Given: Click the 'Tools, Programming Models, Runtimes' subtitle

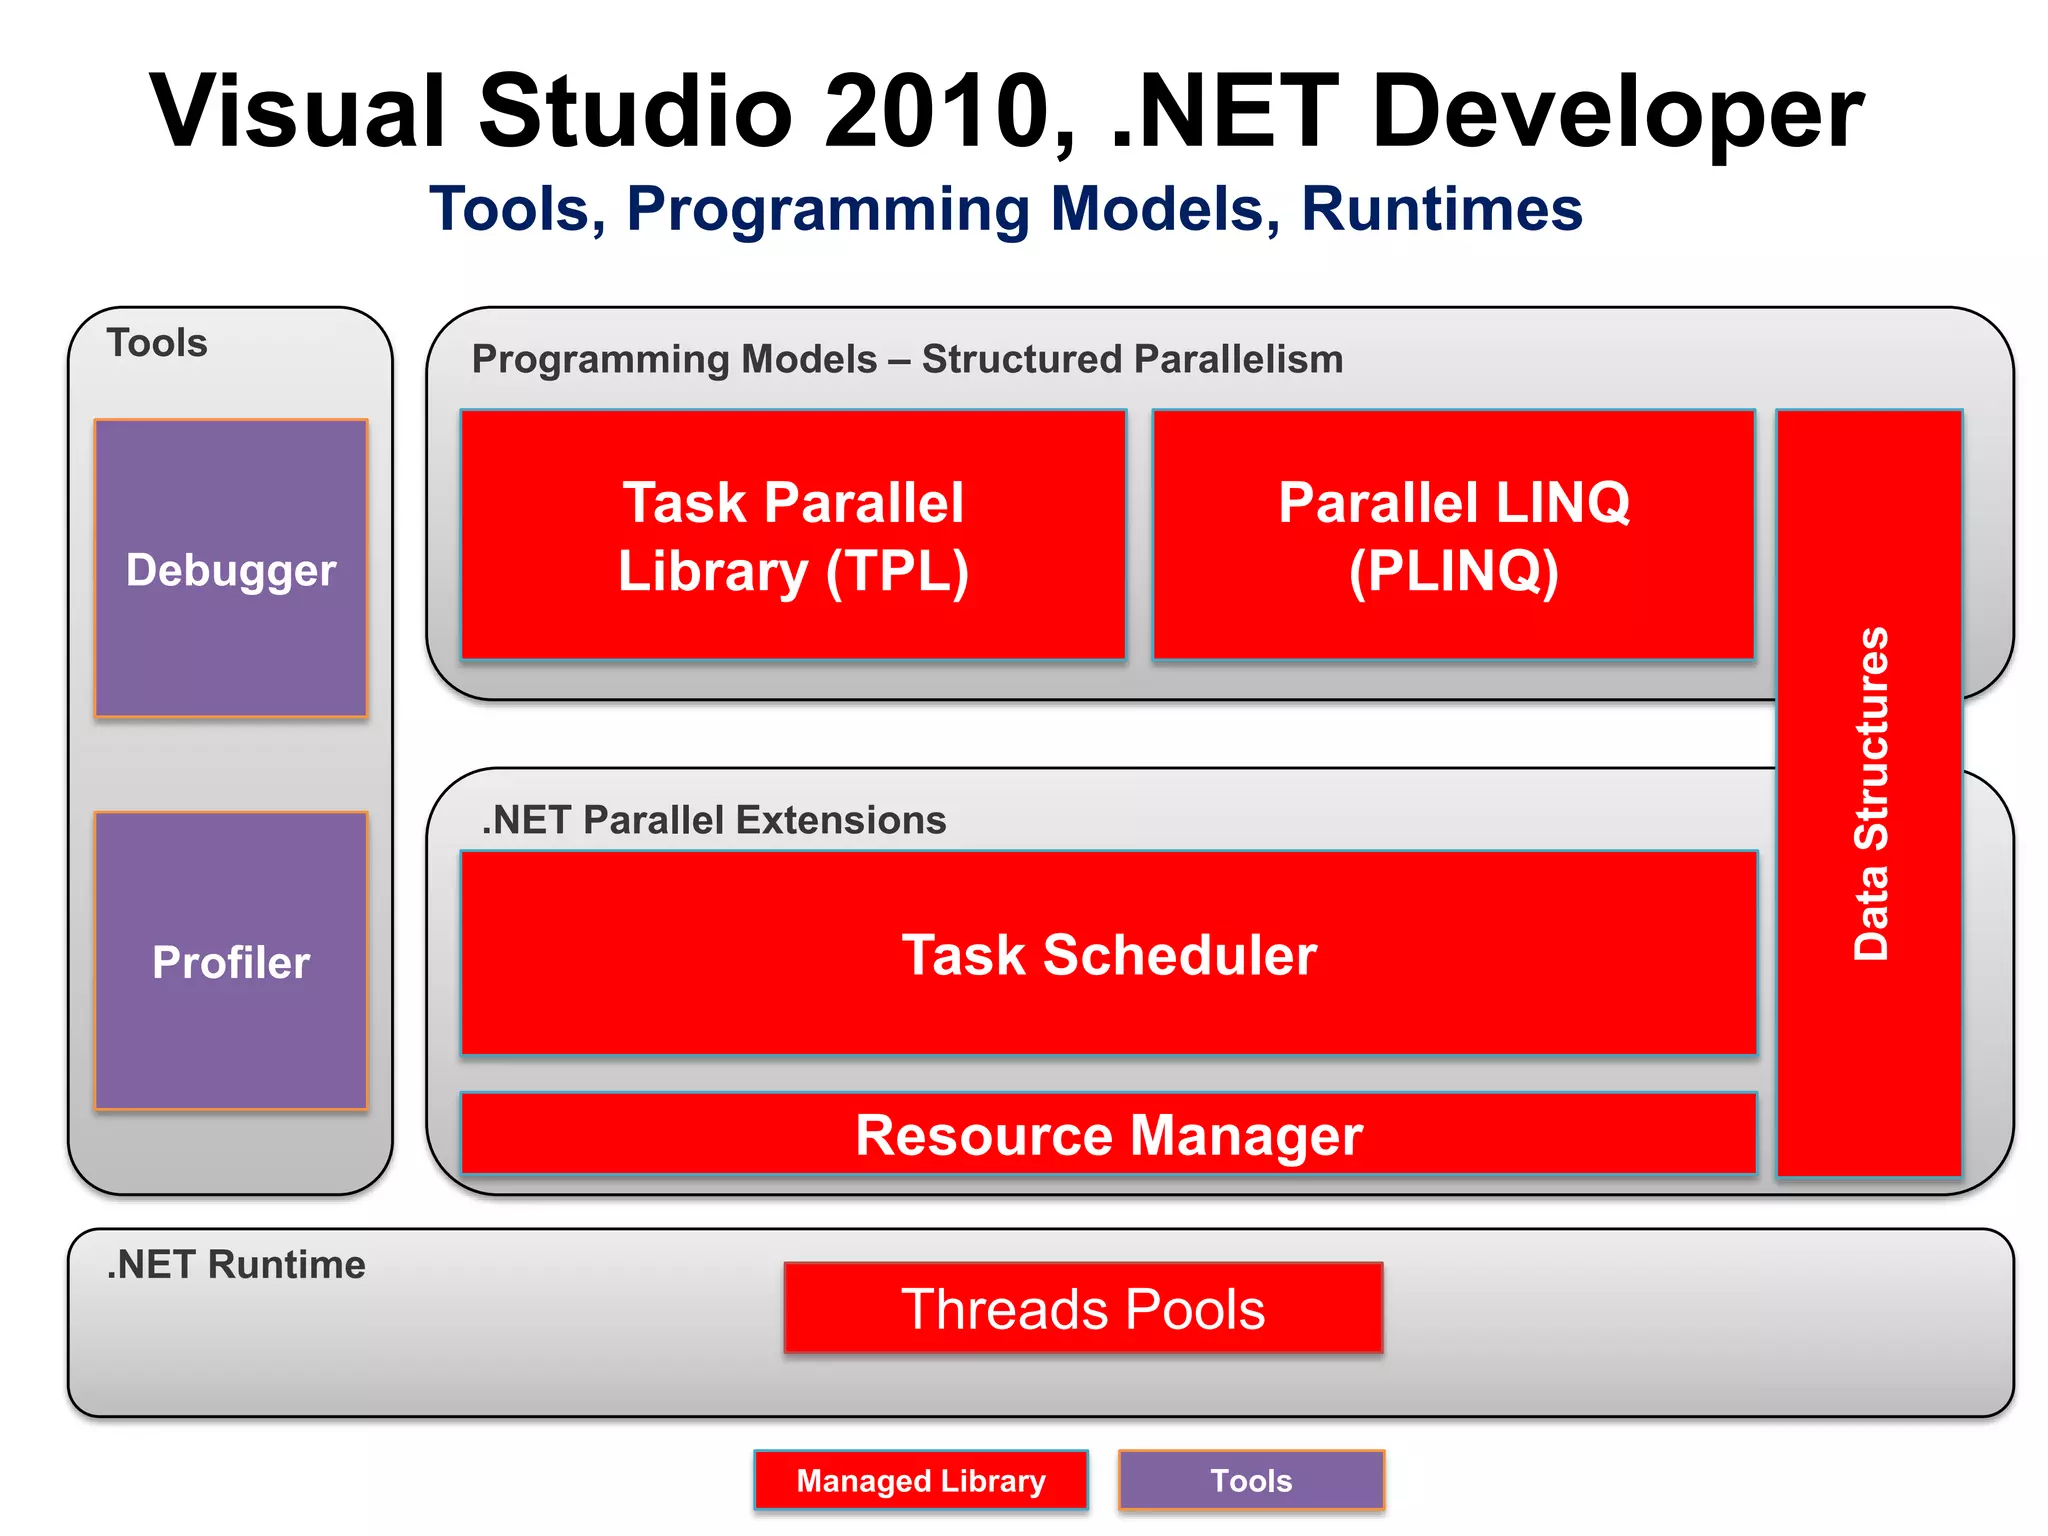Looking at the screenshot, I should click(1006, 209).
